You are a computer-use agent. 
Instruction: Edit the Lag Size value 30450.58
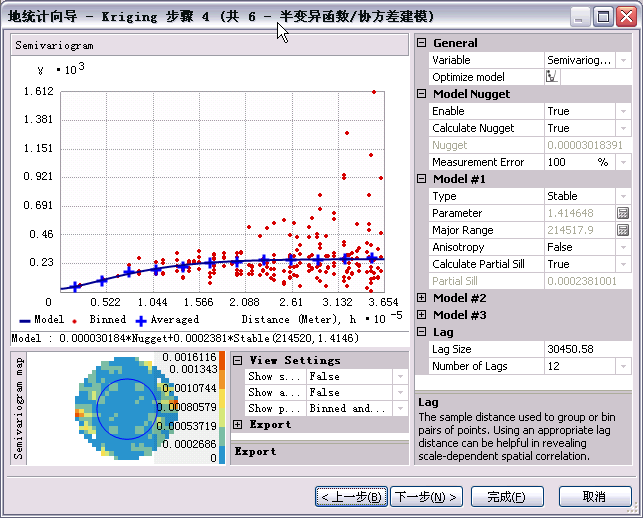coord(588,349)
